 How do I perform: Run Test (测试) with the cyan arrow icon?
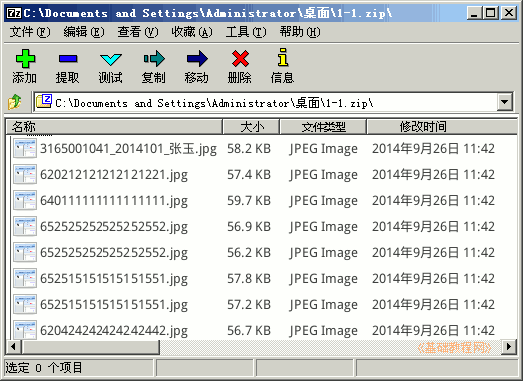(x=110, y=59)
